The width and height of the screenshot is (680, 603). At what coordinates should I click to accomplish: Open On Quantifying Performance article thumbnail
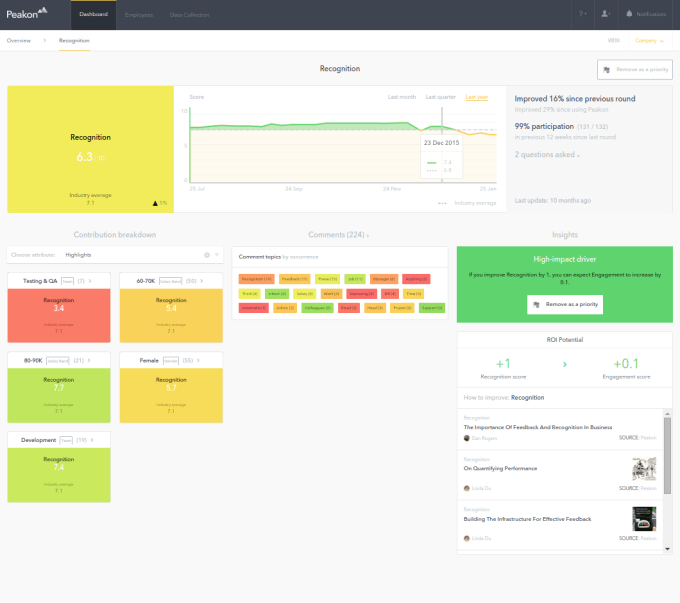point(644,469)
